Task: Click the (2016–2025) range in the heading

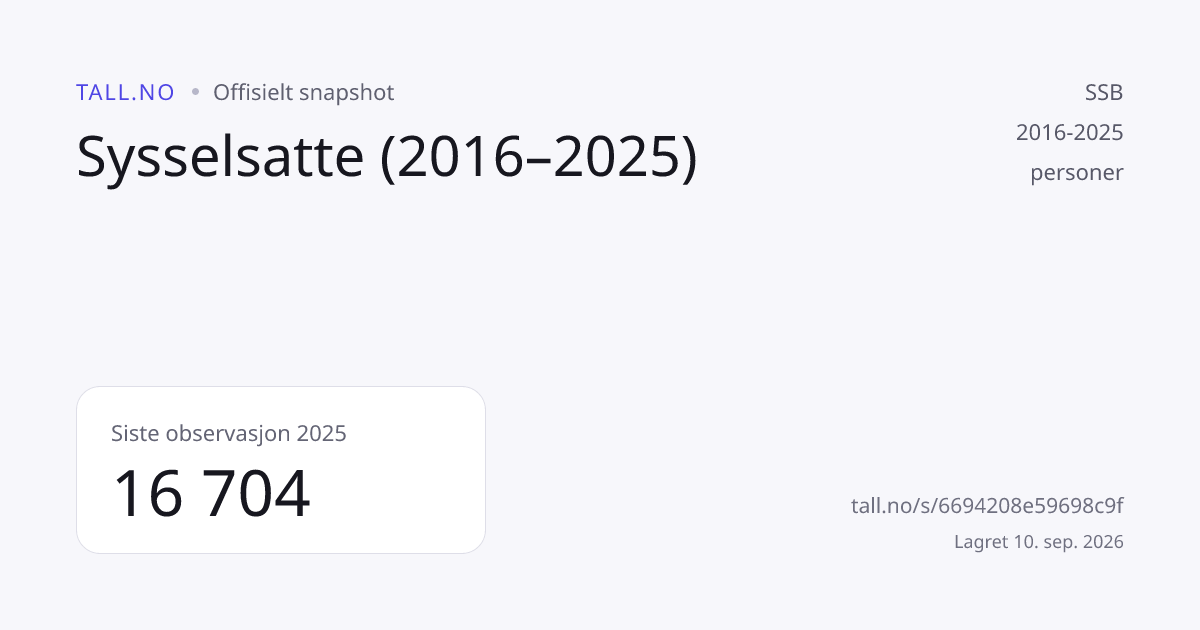Action: pos(539,159)
